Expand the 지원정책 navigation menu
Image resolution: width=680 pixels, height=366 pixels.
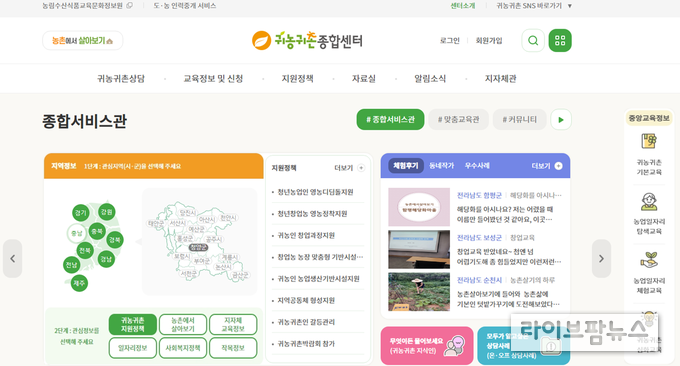tap(298, 78)
